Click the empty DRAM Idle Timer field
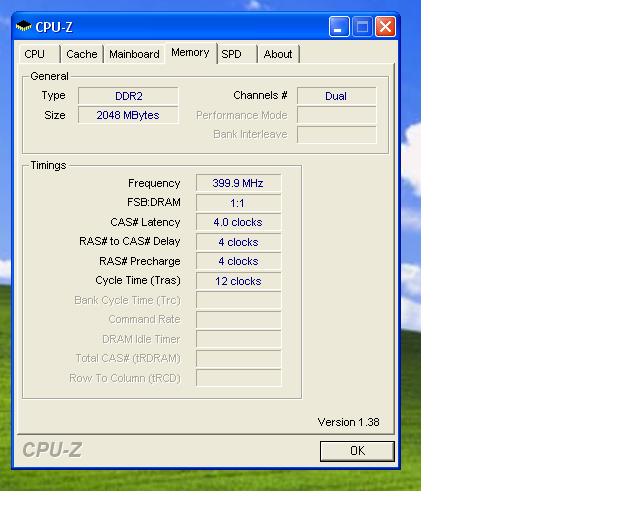Screen dimensions: 640x512 pos(238,339)
